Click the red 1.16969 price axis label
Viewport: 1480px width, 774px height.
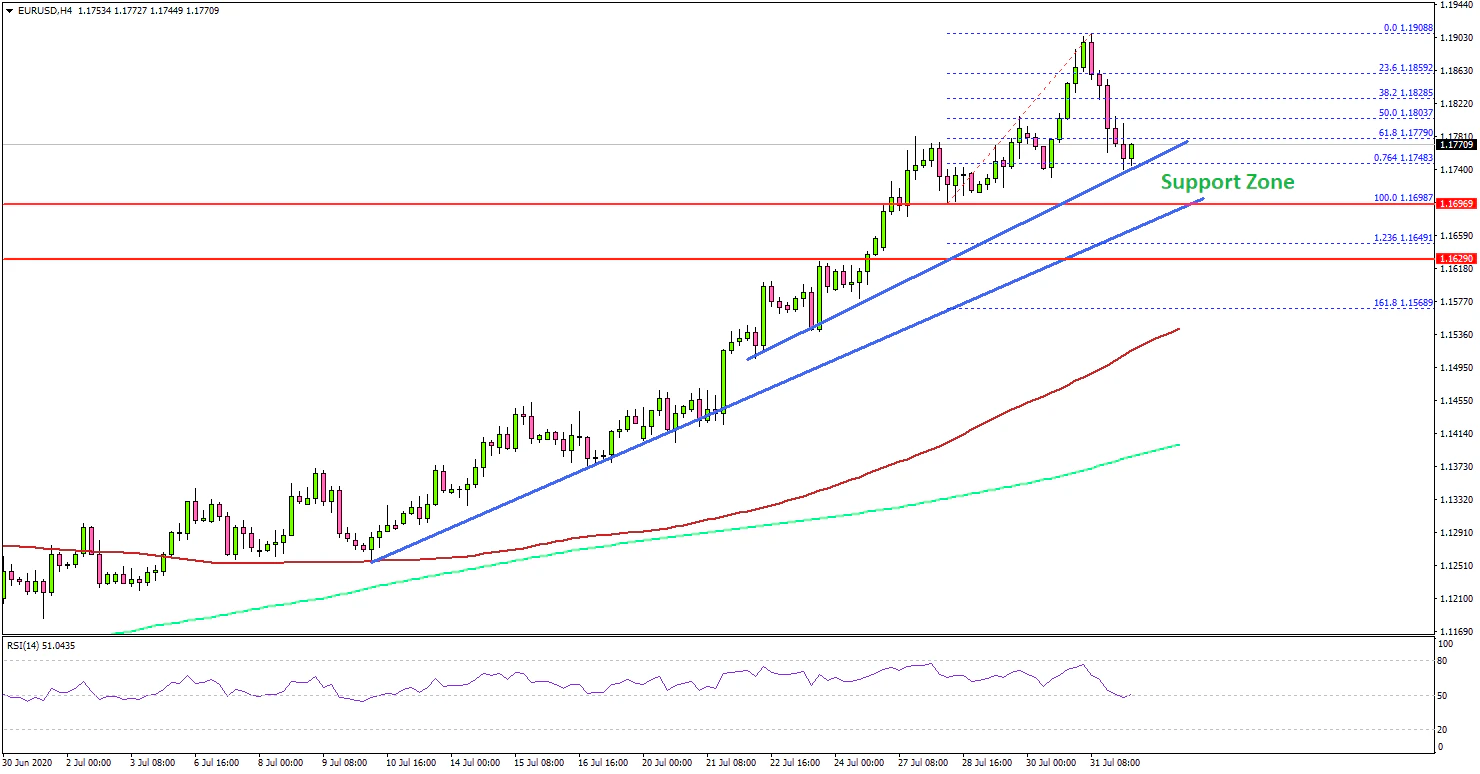pyautogui.click(x=1458, y=204)
